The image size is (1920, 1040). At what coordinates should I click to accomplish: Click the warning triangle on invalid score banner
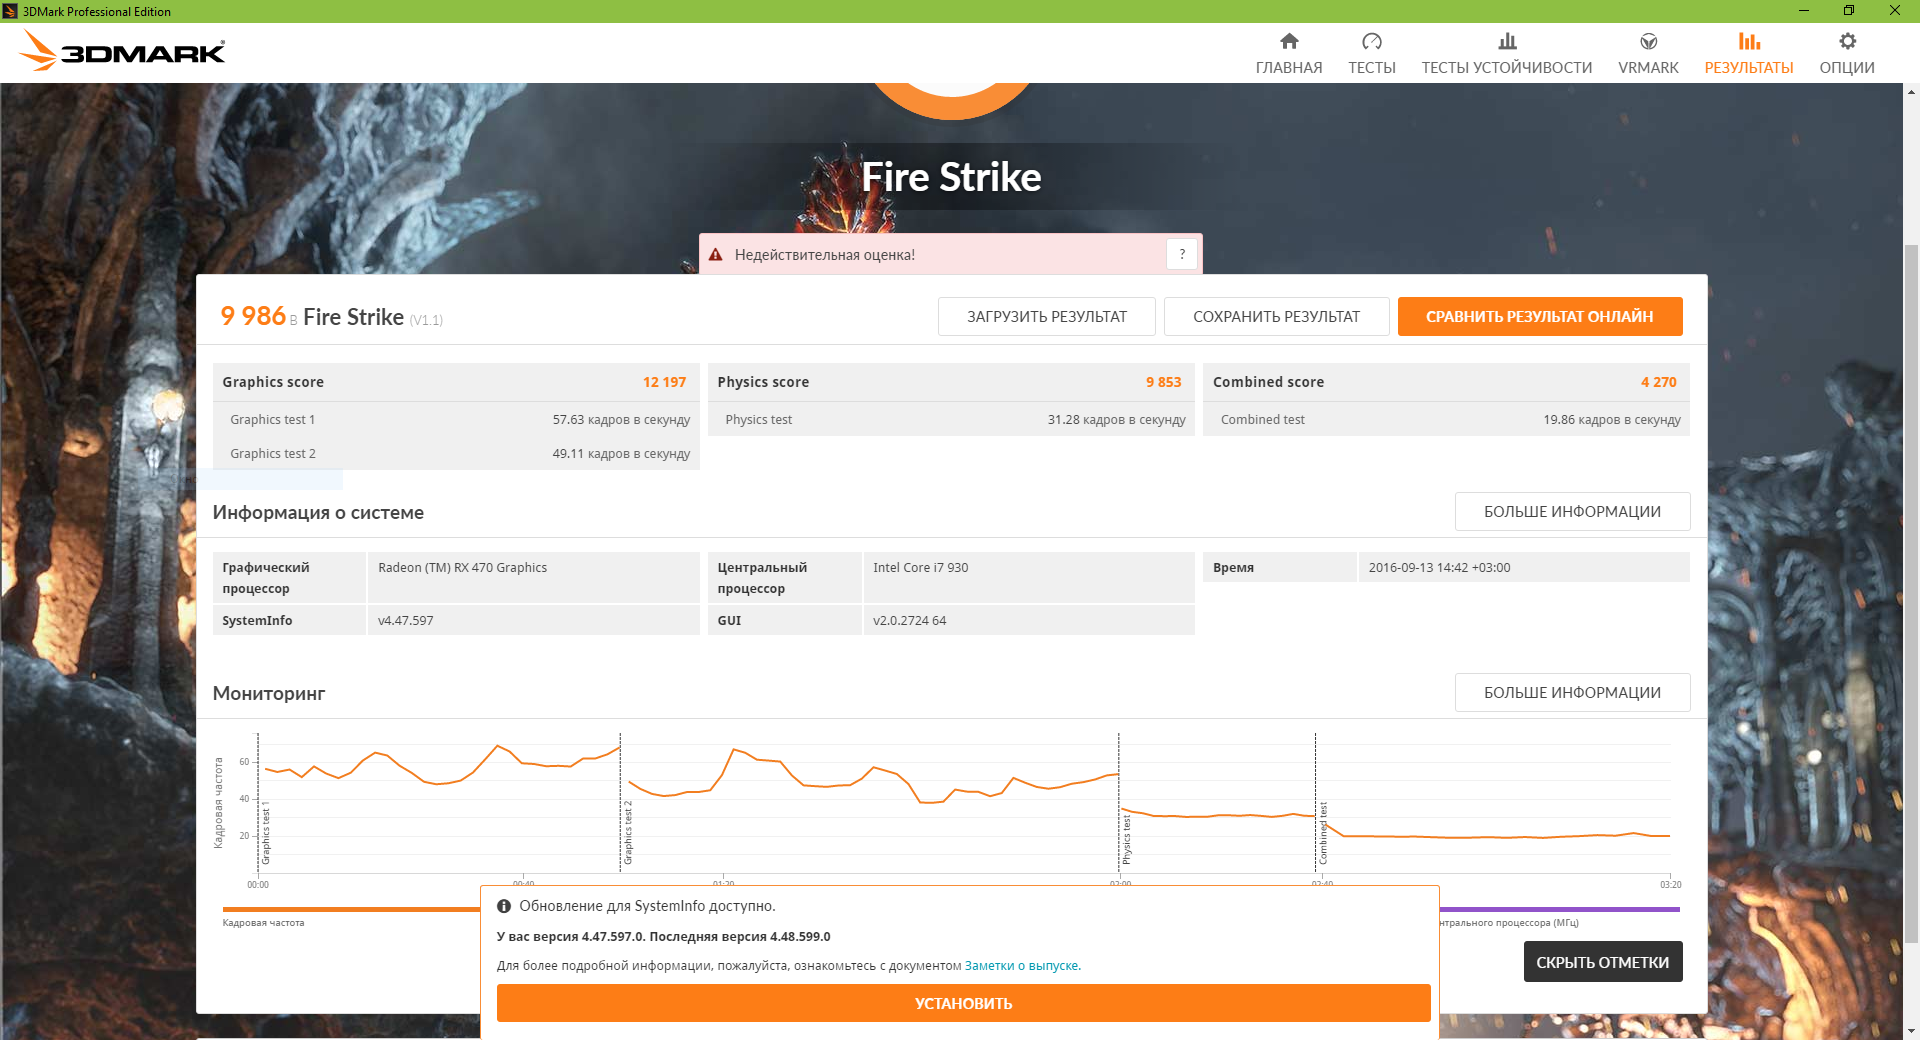716,255
